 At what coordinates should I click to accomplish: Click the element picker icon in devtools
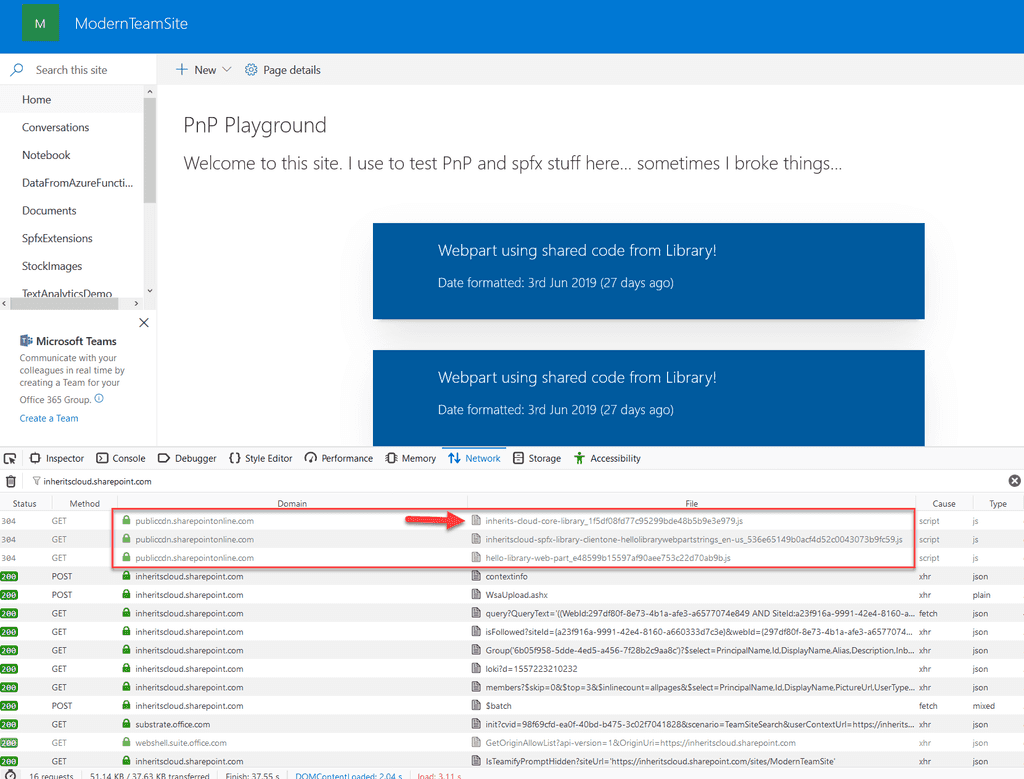(x=10, y=458)
